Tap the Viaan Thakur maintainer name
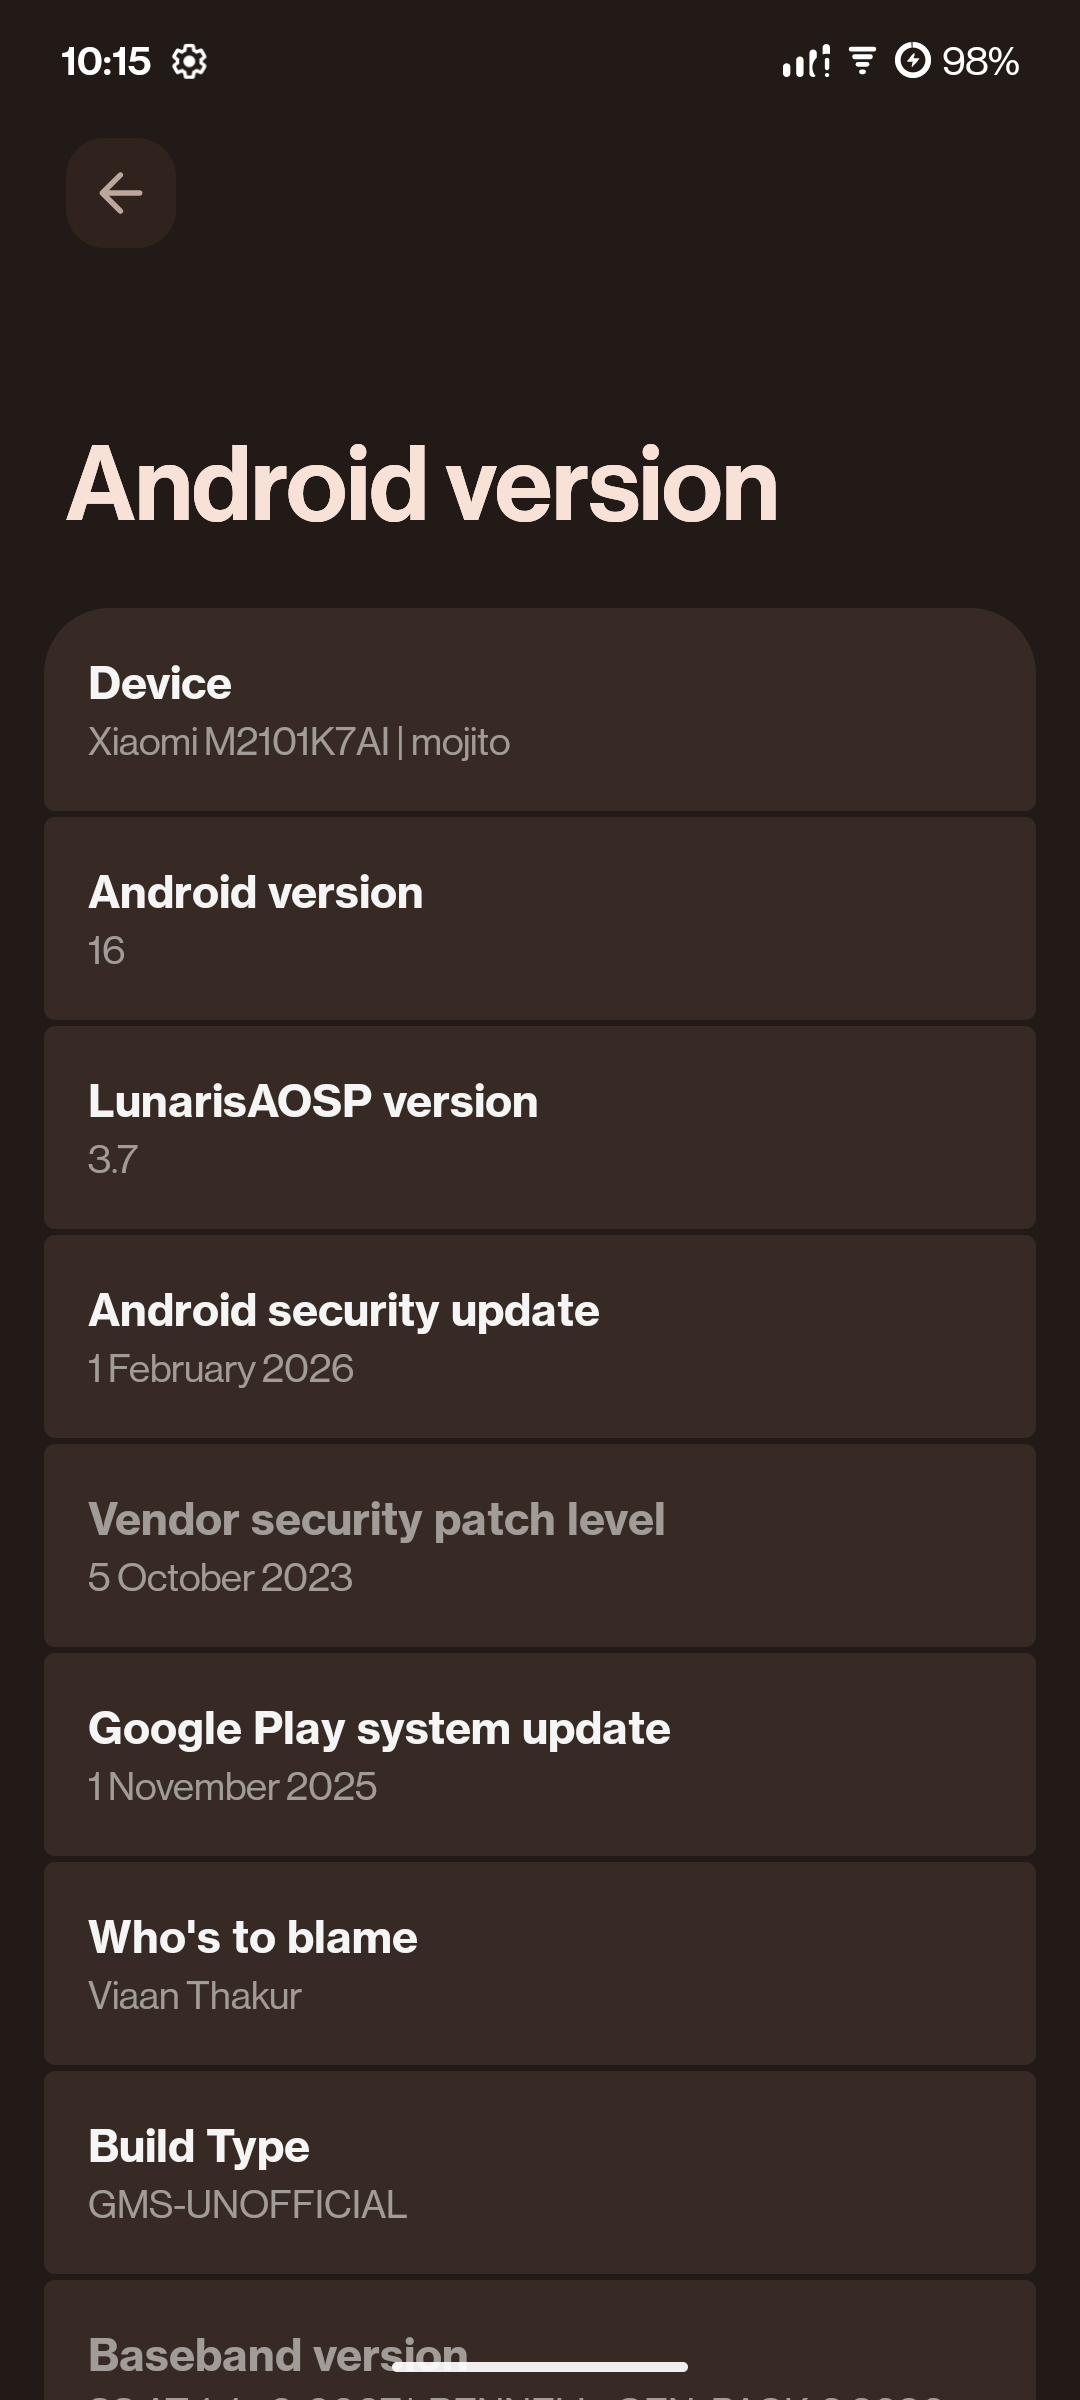The height and width of the screenshot is (2400, 1080). point(195,1996)
